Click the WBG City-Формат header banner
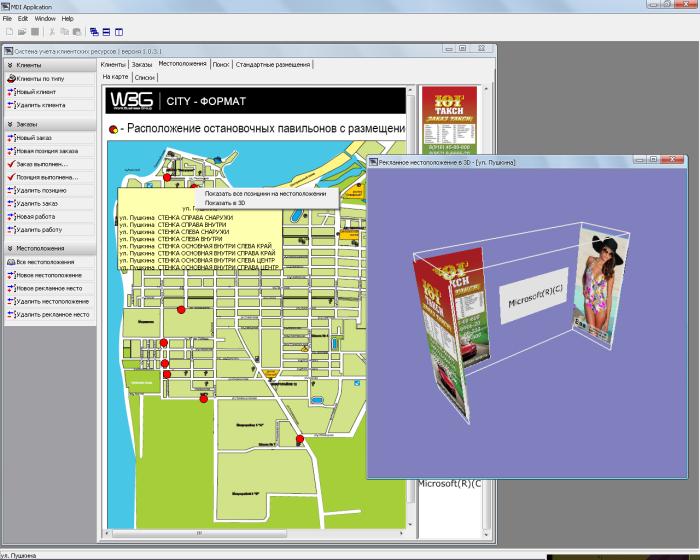700x560 pixels. click(x=255, y=100)
